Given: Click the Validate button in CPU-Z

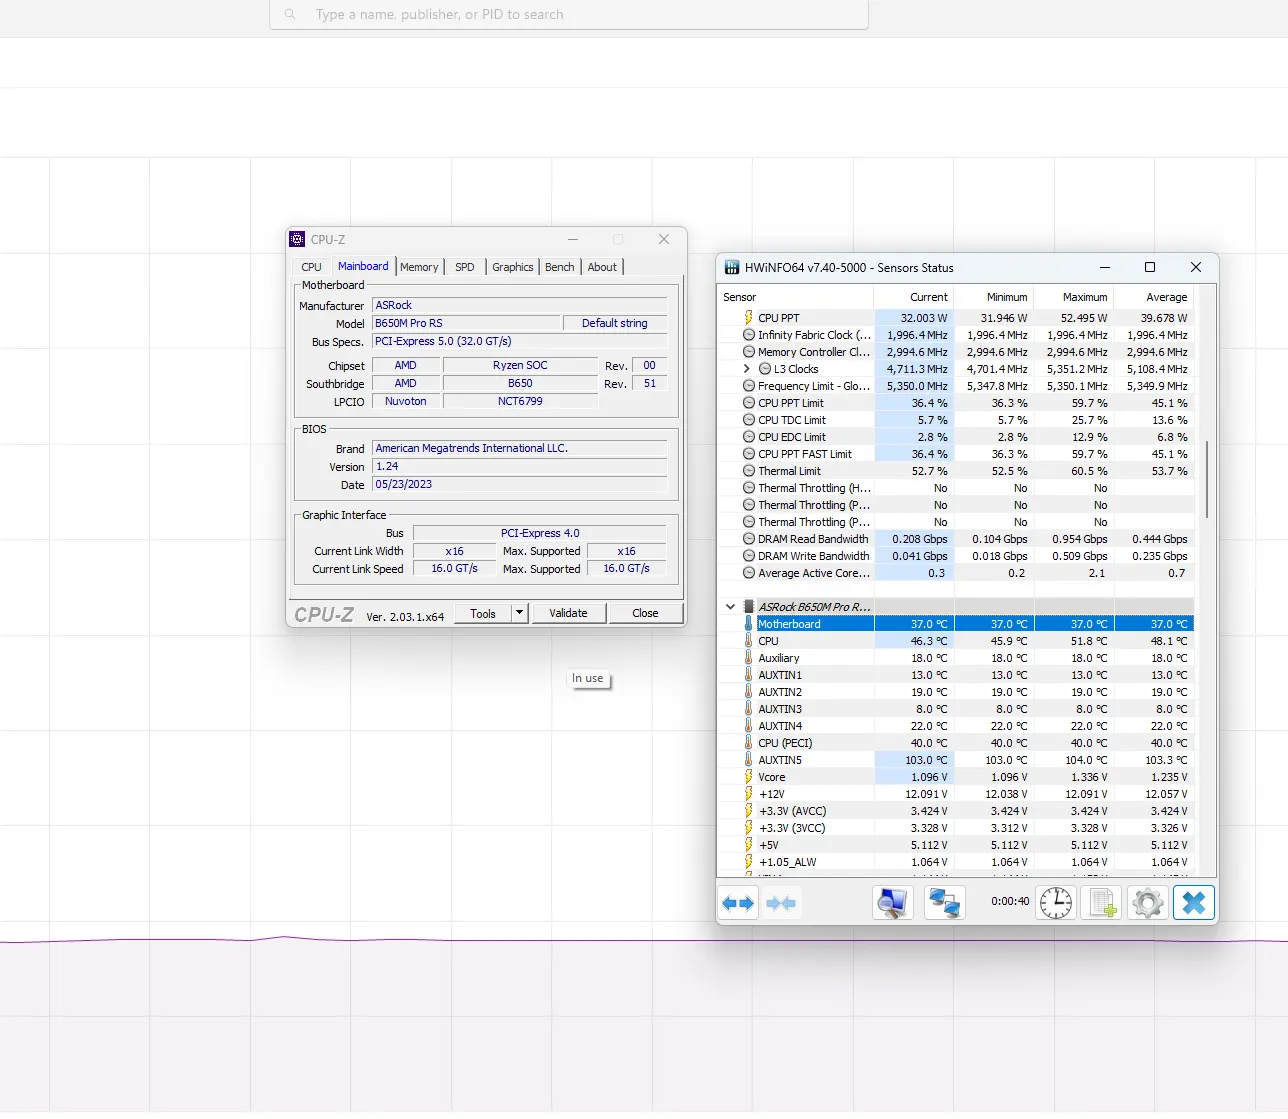Looking at the screenshot, I should (568, 613).
